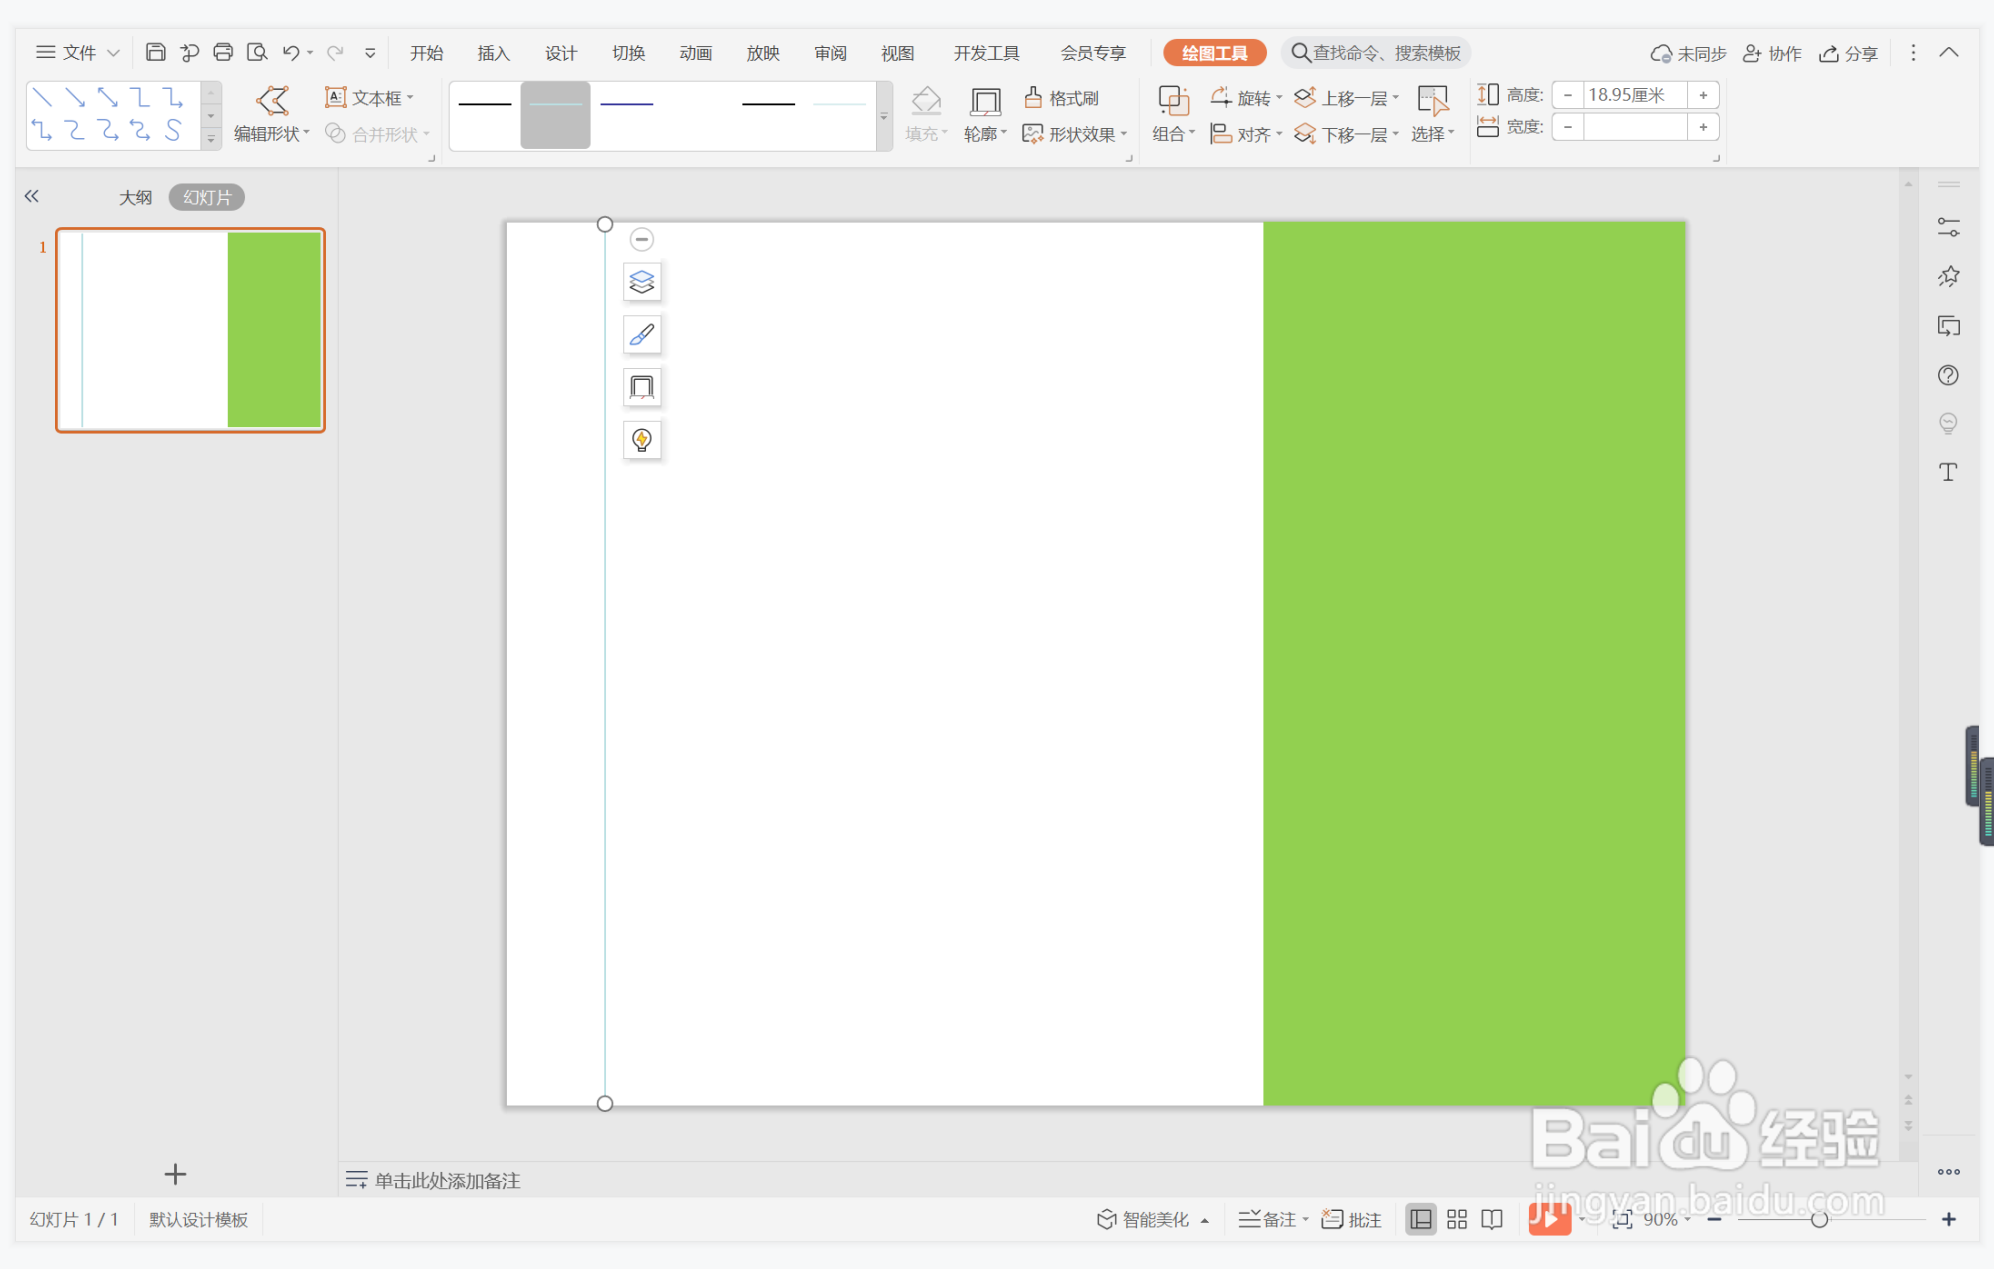Start slideshow with orange play button
This screenshot has height=1269, width=1994.
(1548, 1219)
